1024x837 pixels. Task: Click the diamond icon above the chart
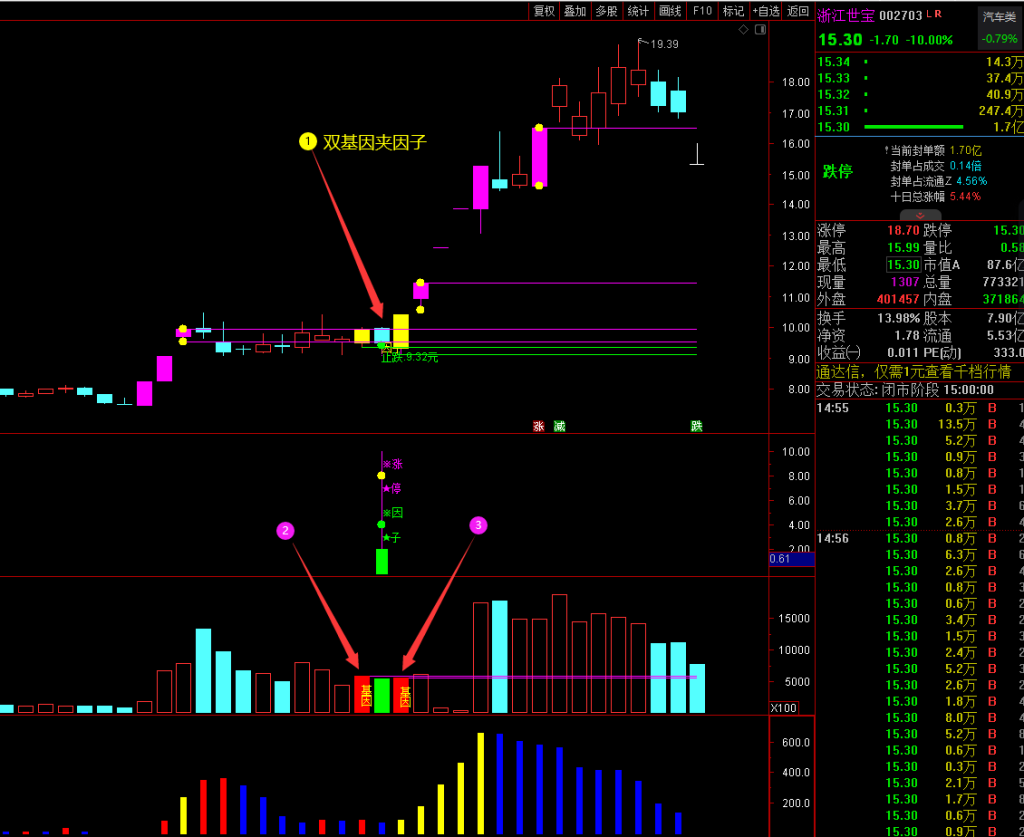click(743, 30)
